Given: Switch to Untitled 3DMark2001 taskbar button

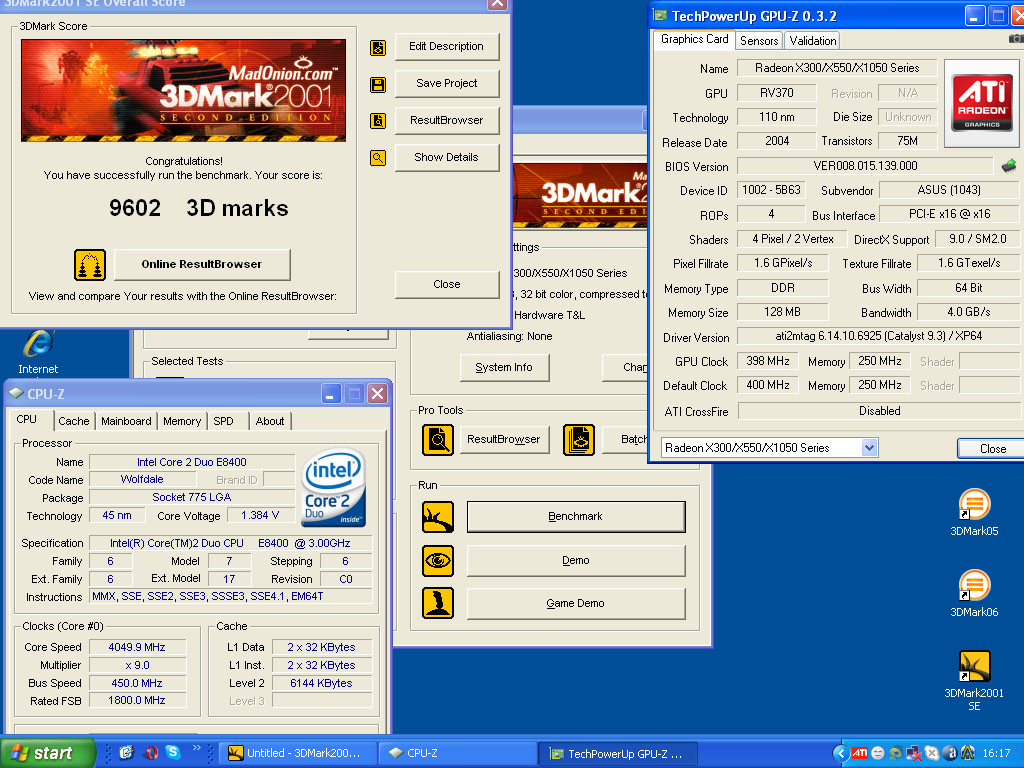Looking at the screenshot, I should pos(298,753).
